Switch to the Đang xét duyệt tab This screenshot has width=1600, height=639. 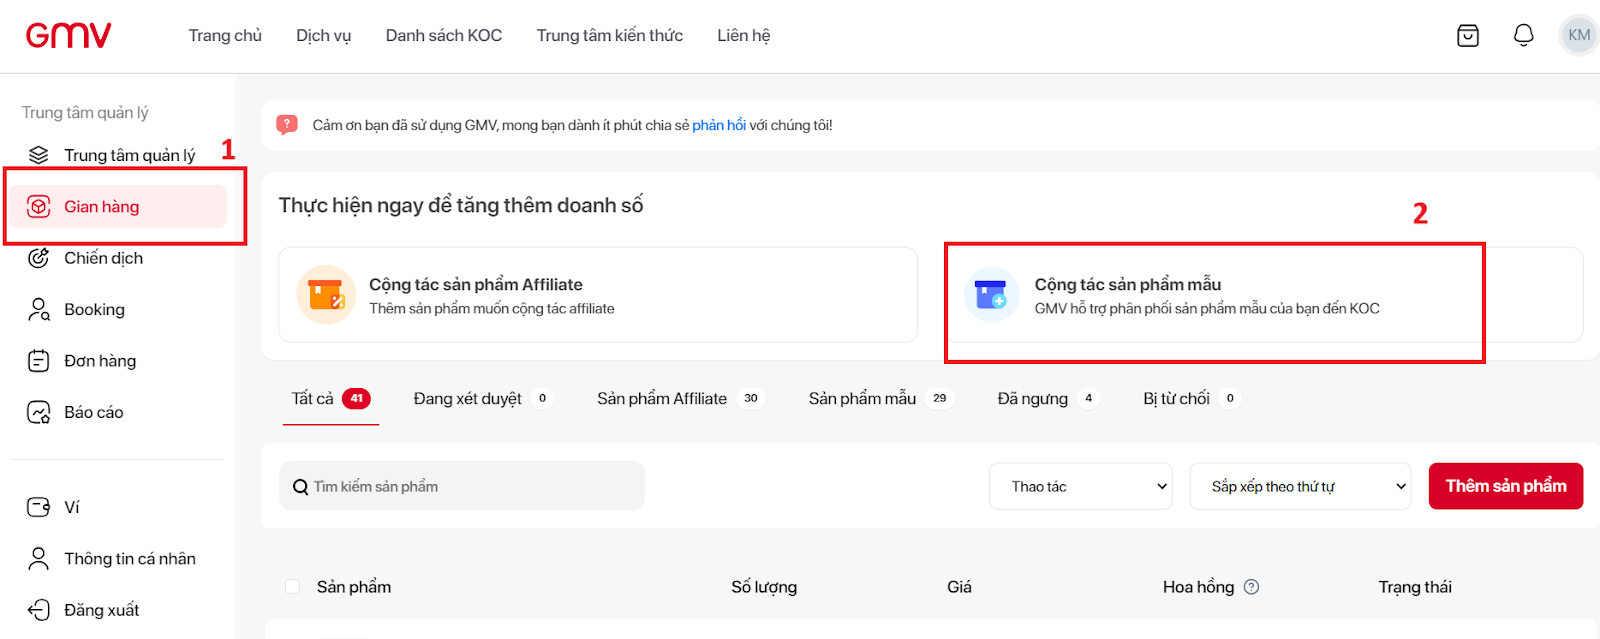[482, 398]
